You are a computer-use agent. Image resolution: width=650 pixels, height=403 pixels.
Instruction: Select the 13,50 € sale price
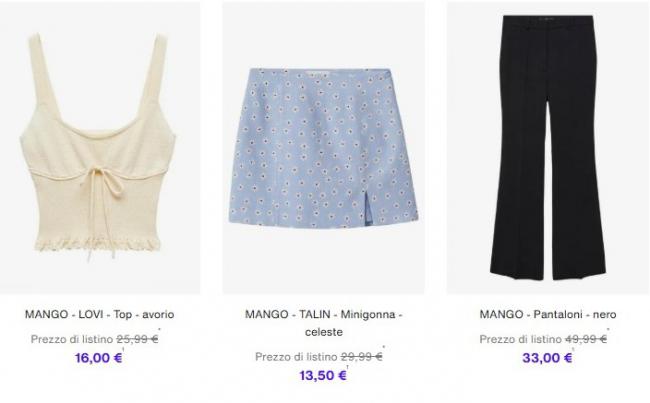[323, 375]
